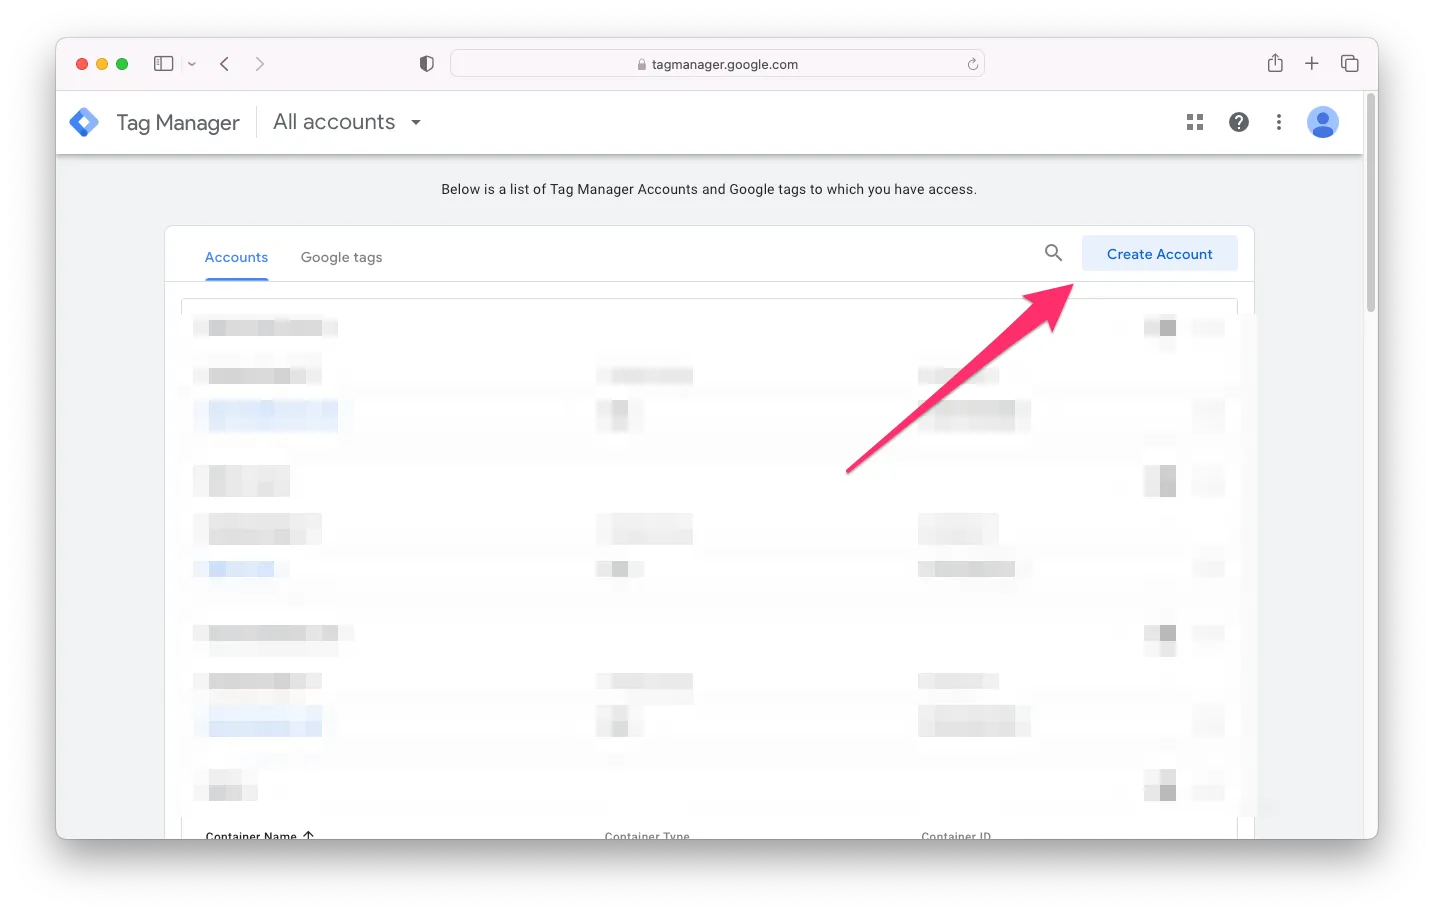Open the Safari privacy report shield

click(x=427, y=64)
